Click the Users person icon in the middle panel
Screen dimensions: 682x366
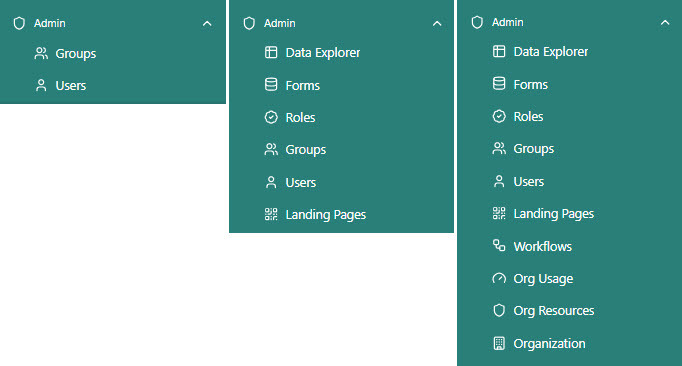click(271, 182)
